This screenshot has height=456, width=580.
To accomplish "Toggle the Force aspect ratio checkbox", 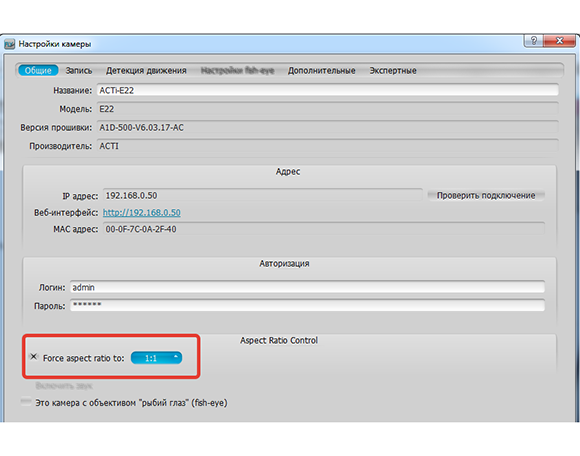I will [34, 357].
